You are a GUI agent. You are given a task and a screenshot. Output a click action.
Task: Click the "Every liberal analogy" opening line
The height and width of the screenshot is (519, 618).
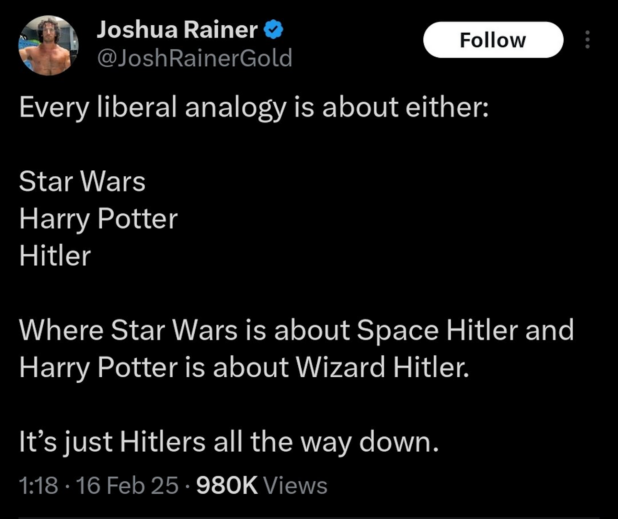pos(253,107)
